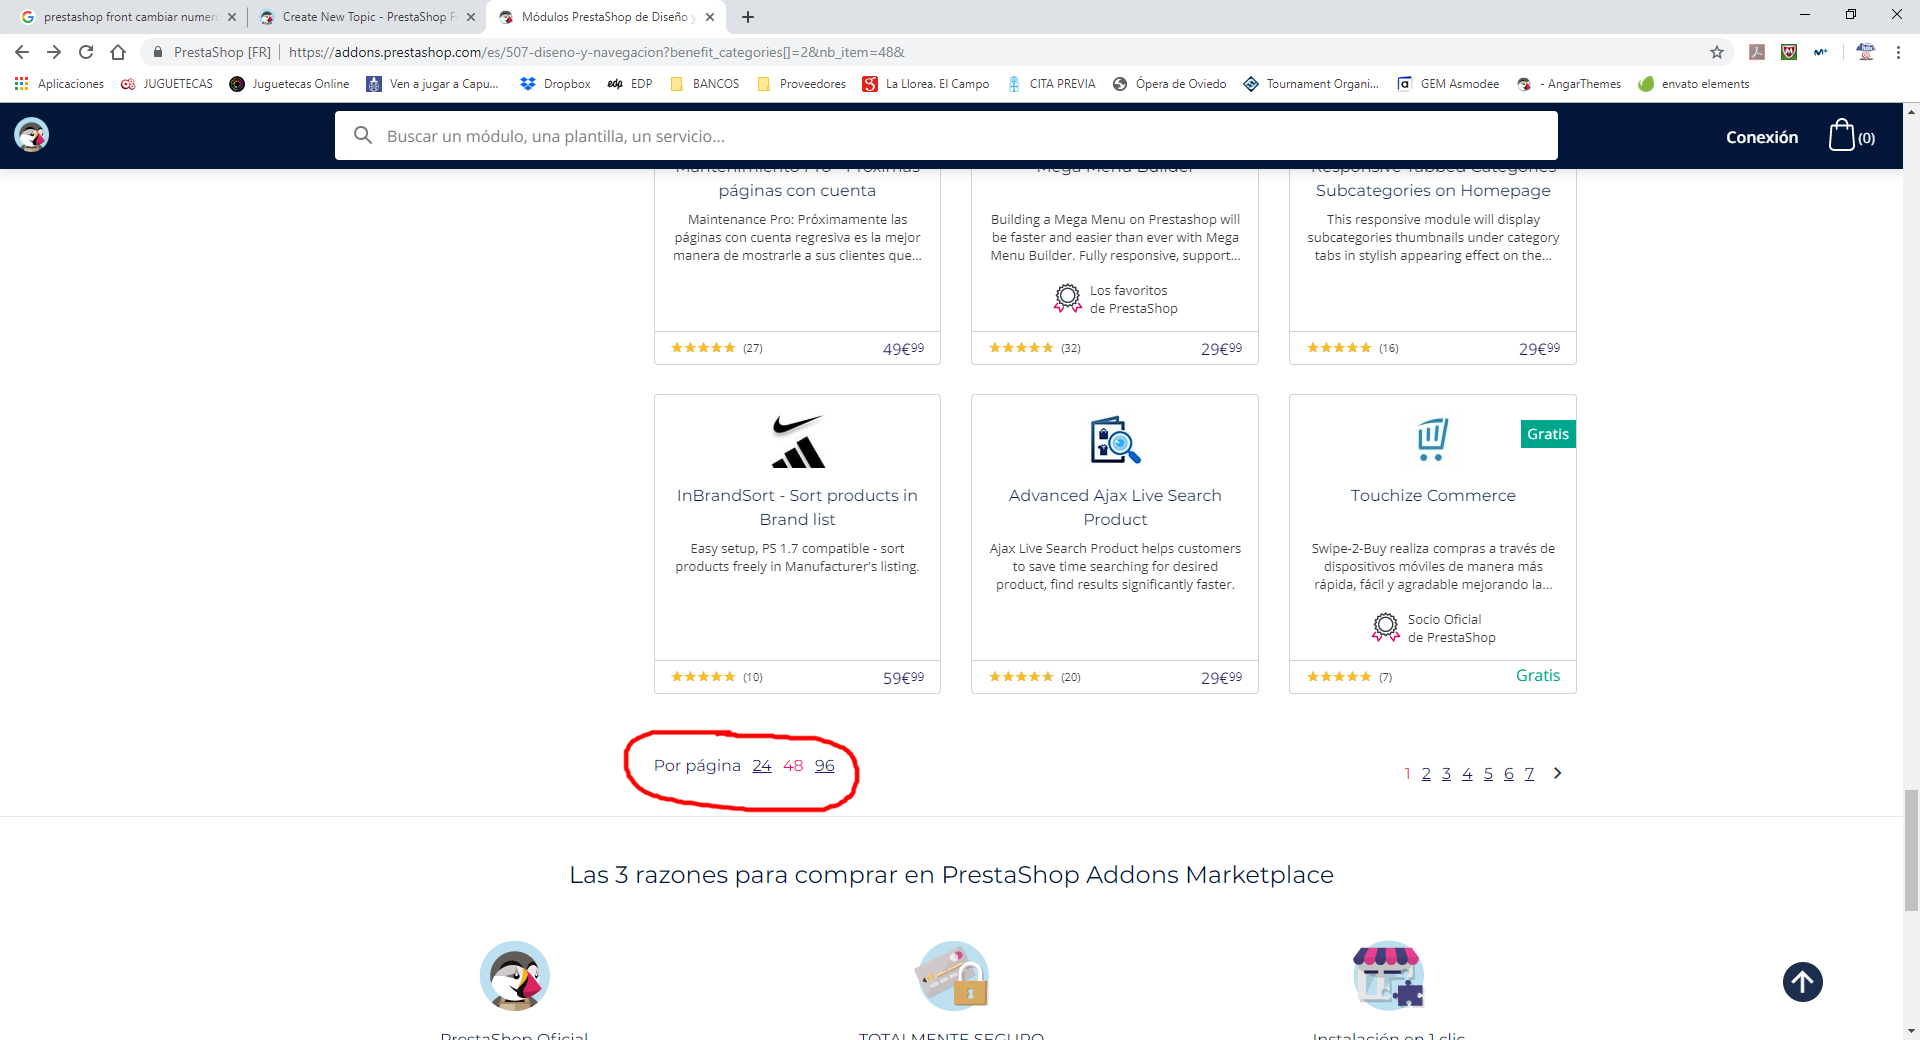Close the prestashop front cambiar tab

[232, 17]
